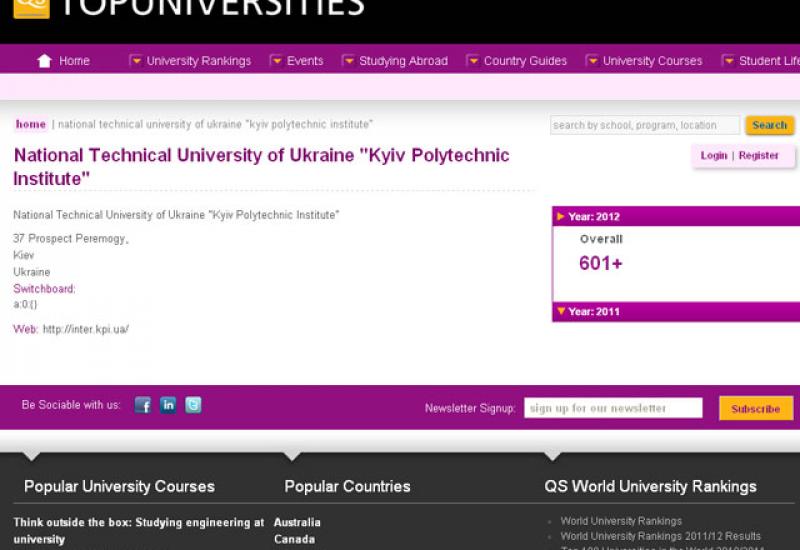This screenshot has height=550, width=800.
Task: Open the Canada country link
Action: click(x=294, y=539)
